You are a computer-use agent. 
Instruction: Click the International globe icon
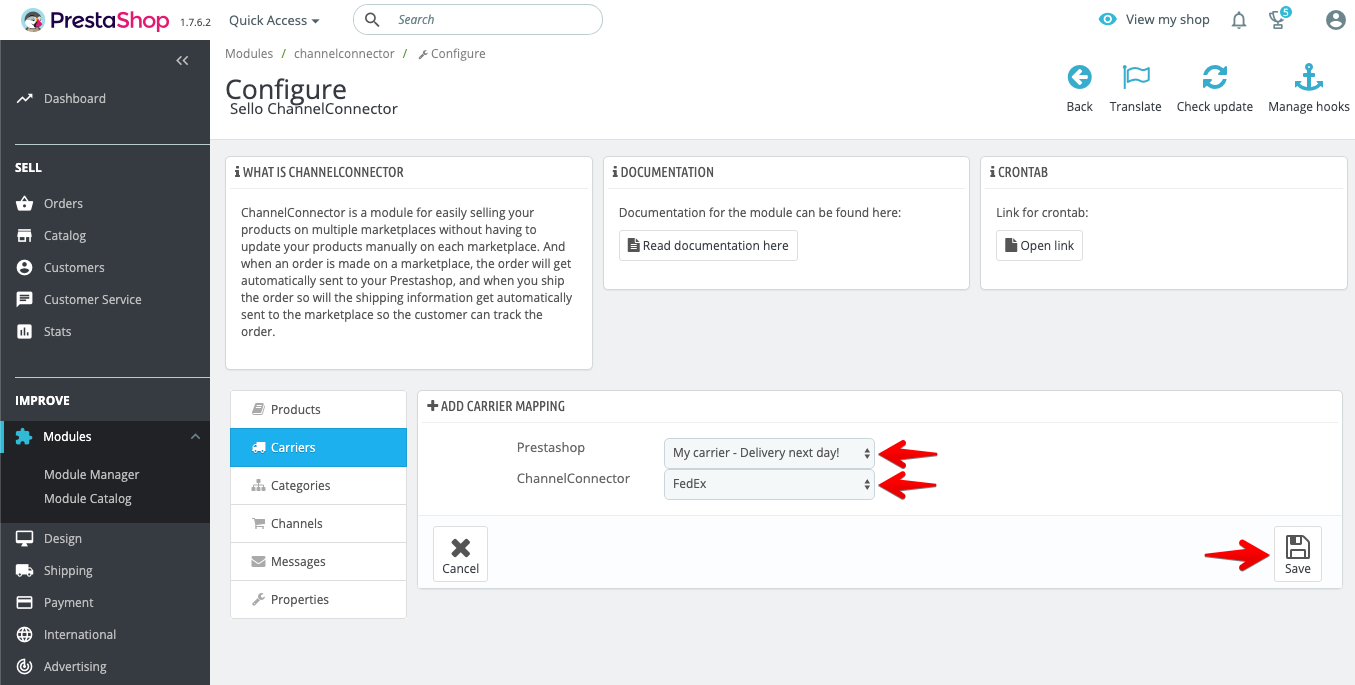pyautogui.click(x=24, y=634)
